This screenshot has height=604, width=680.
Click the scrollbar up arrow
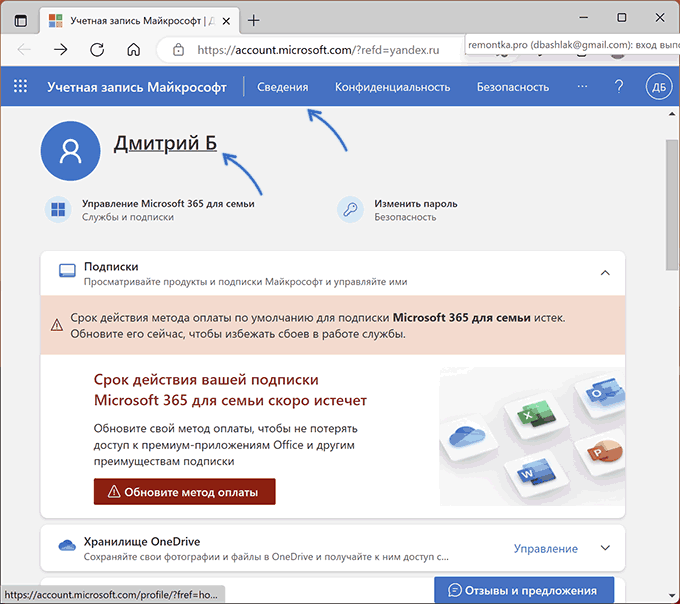pyautogui.click(x=672, y=114)
